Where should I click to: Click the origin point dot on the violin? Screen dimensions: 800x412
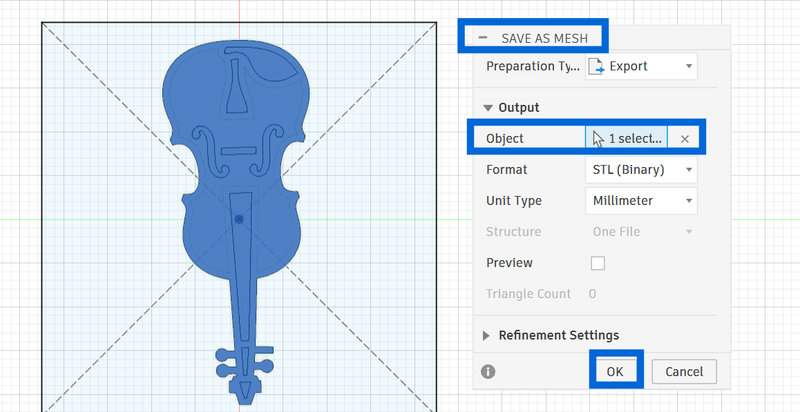point(239,219)
